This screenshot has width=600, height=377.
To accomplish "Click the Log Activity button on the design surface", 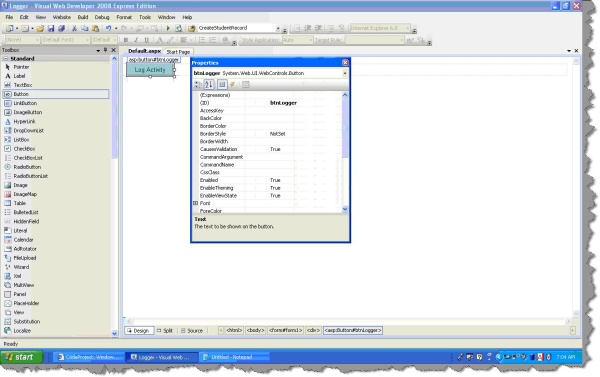I will click(150, 70).
